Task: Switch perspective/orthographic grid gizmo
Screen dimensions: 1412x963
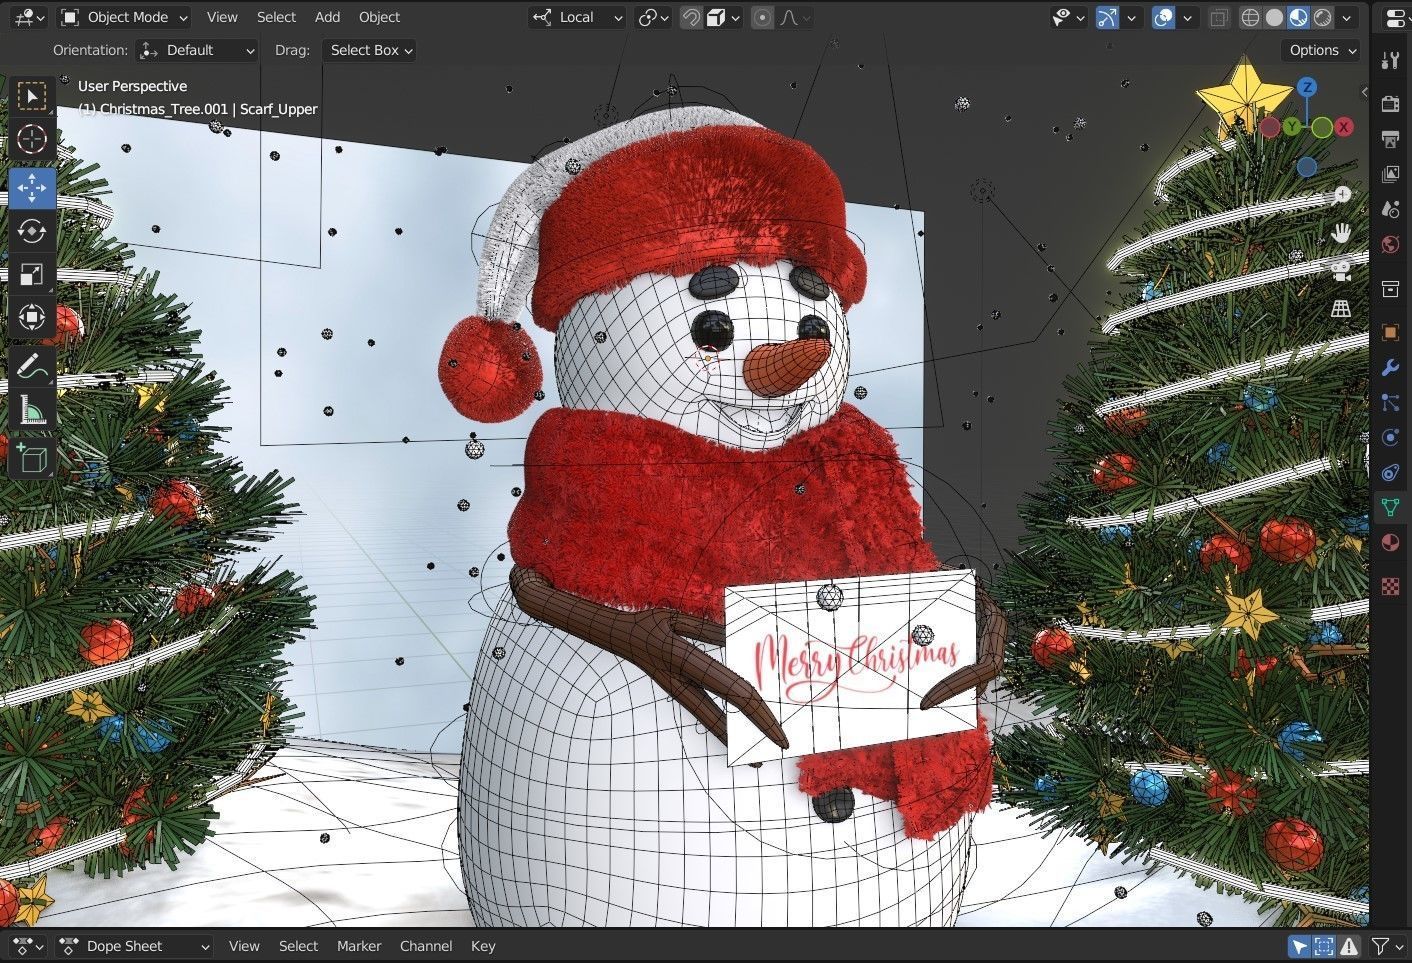Action: tap(1341, 308)
